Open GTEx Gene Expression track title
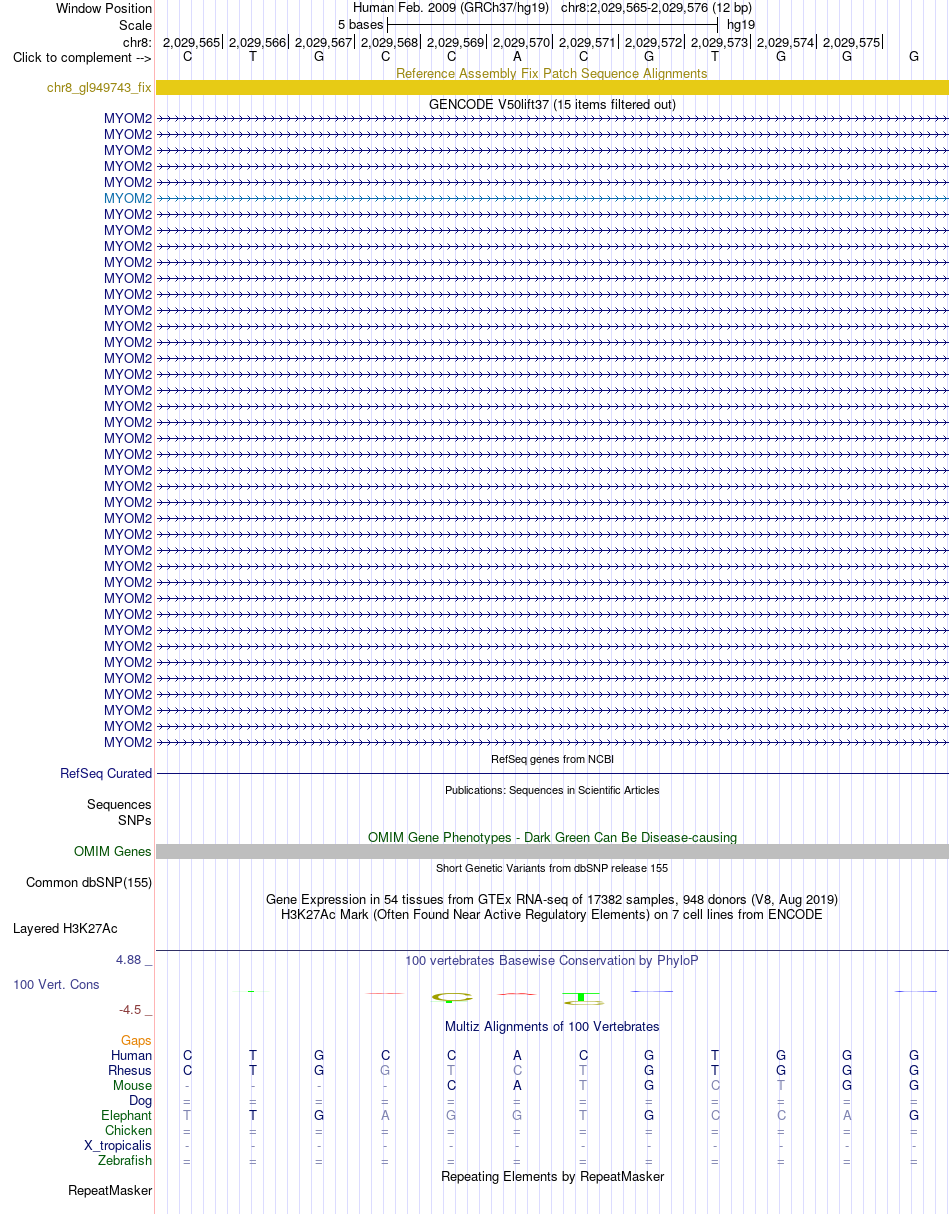The width and height of the screenshot is (950, 1214). 552,899
